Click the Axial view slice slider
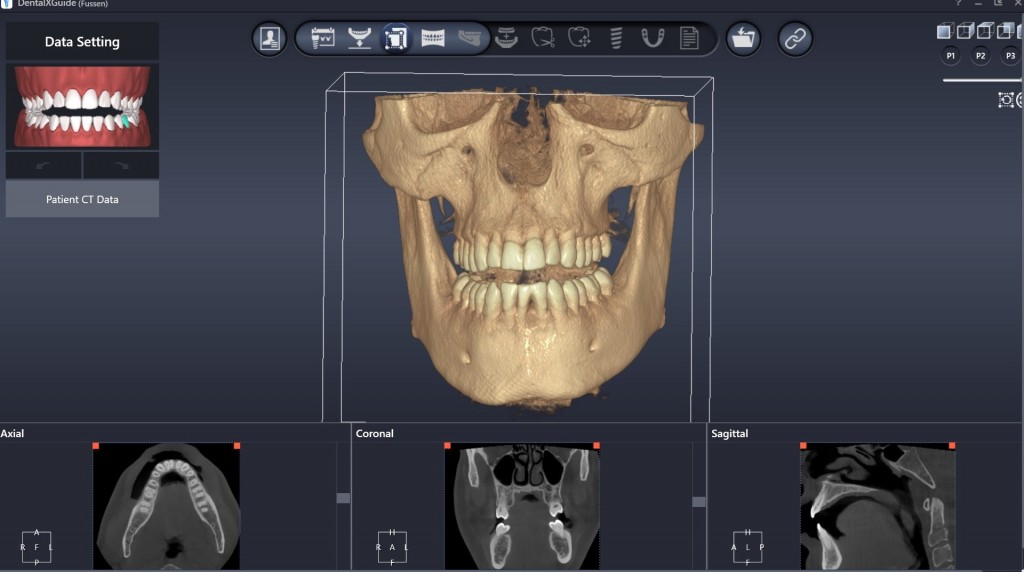The height and width of the screenshot is (572, 1024). tap(343, 498)
